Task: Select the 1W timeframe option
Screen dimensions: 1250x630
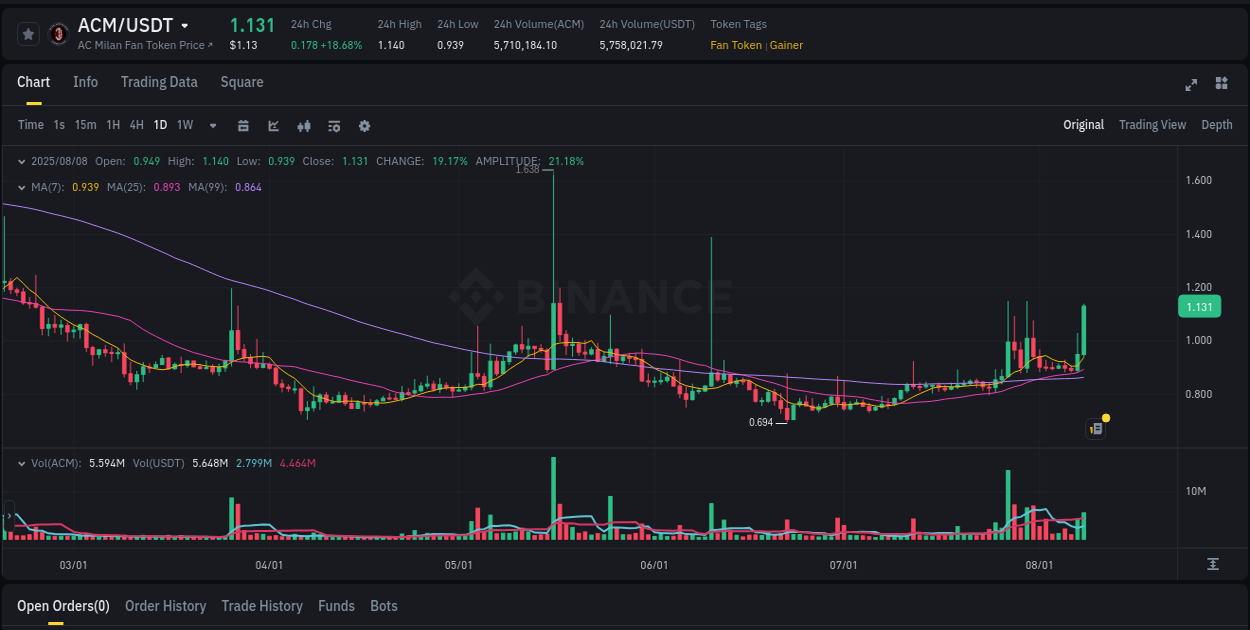Action: [184, 125]
